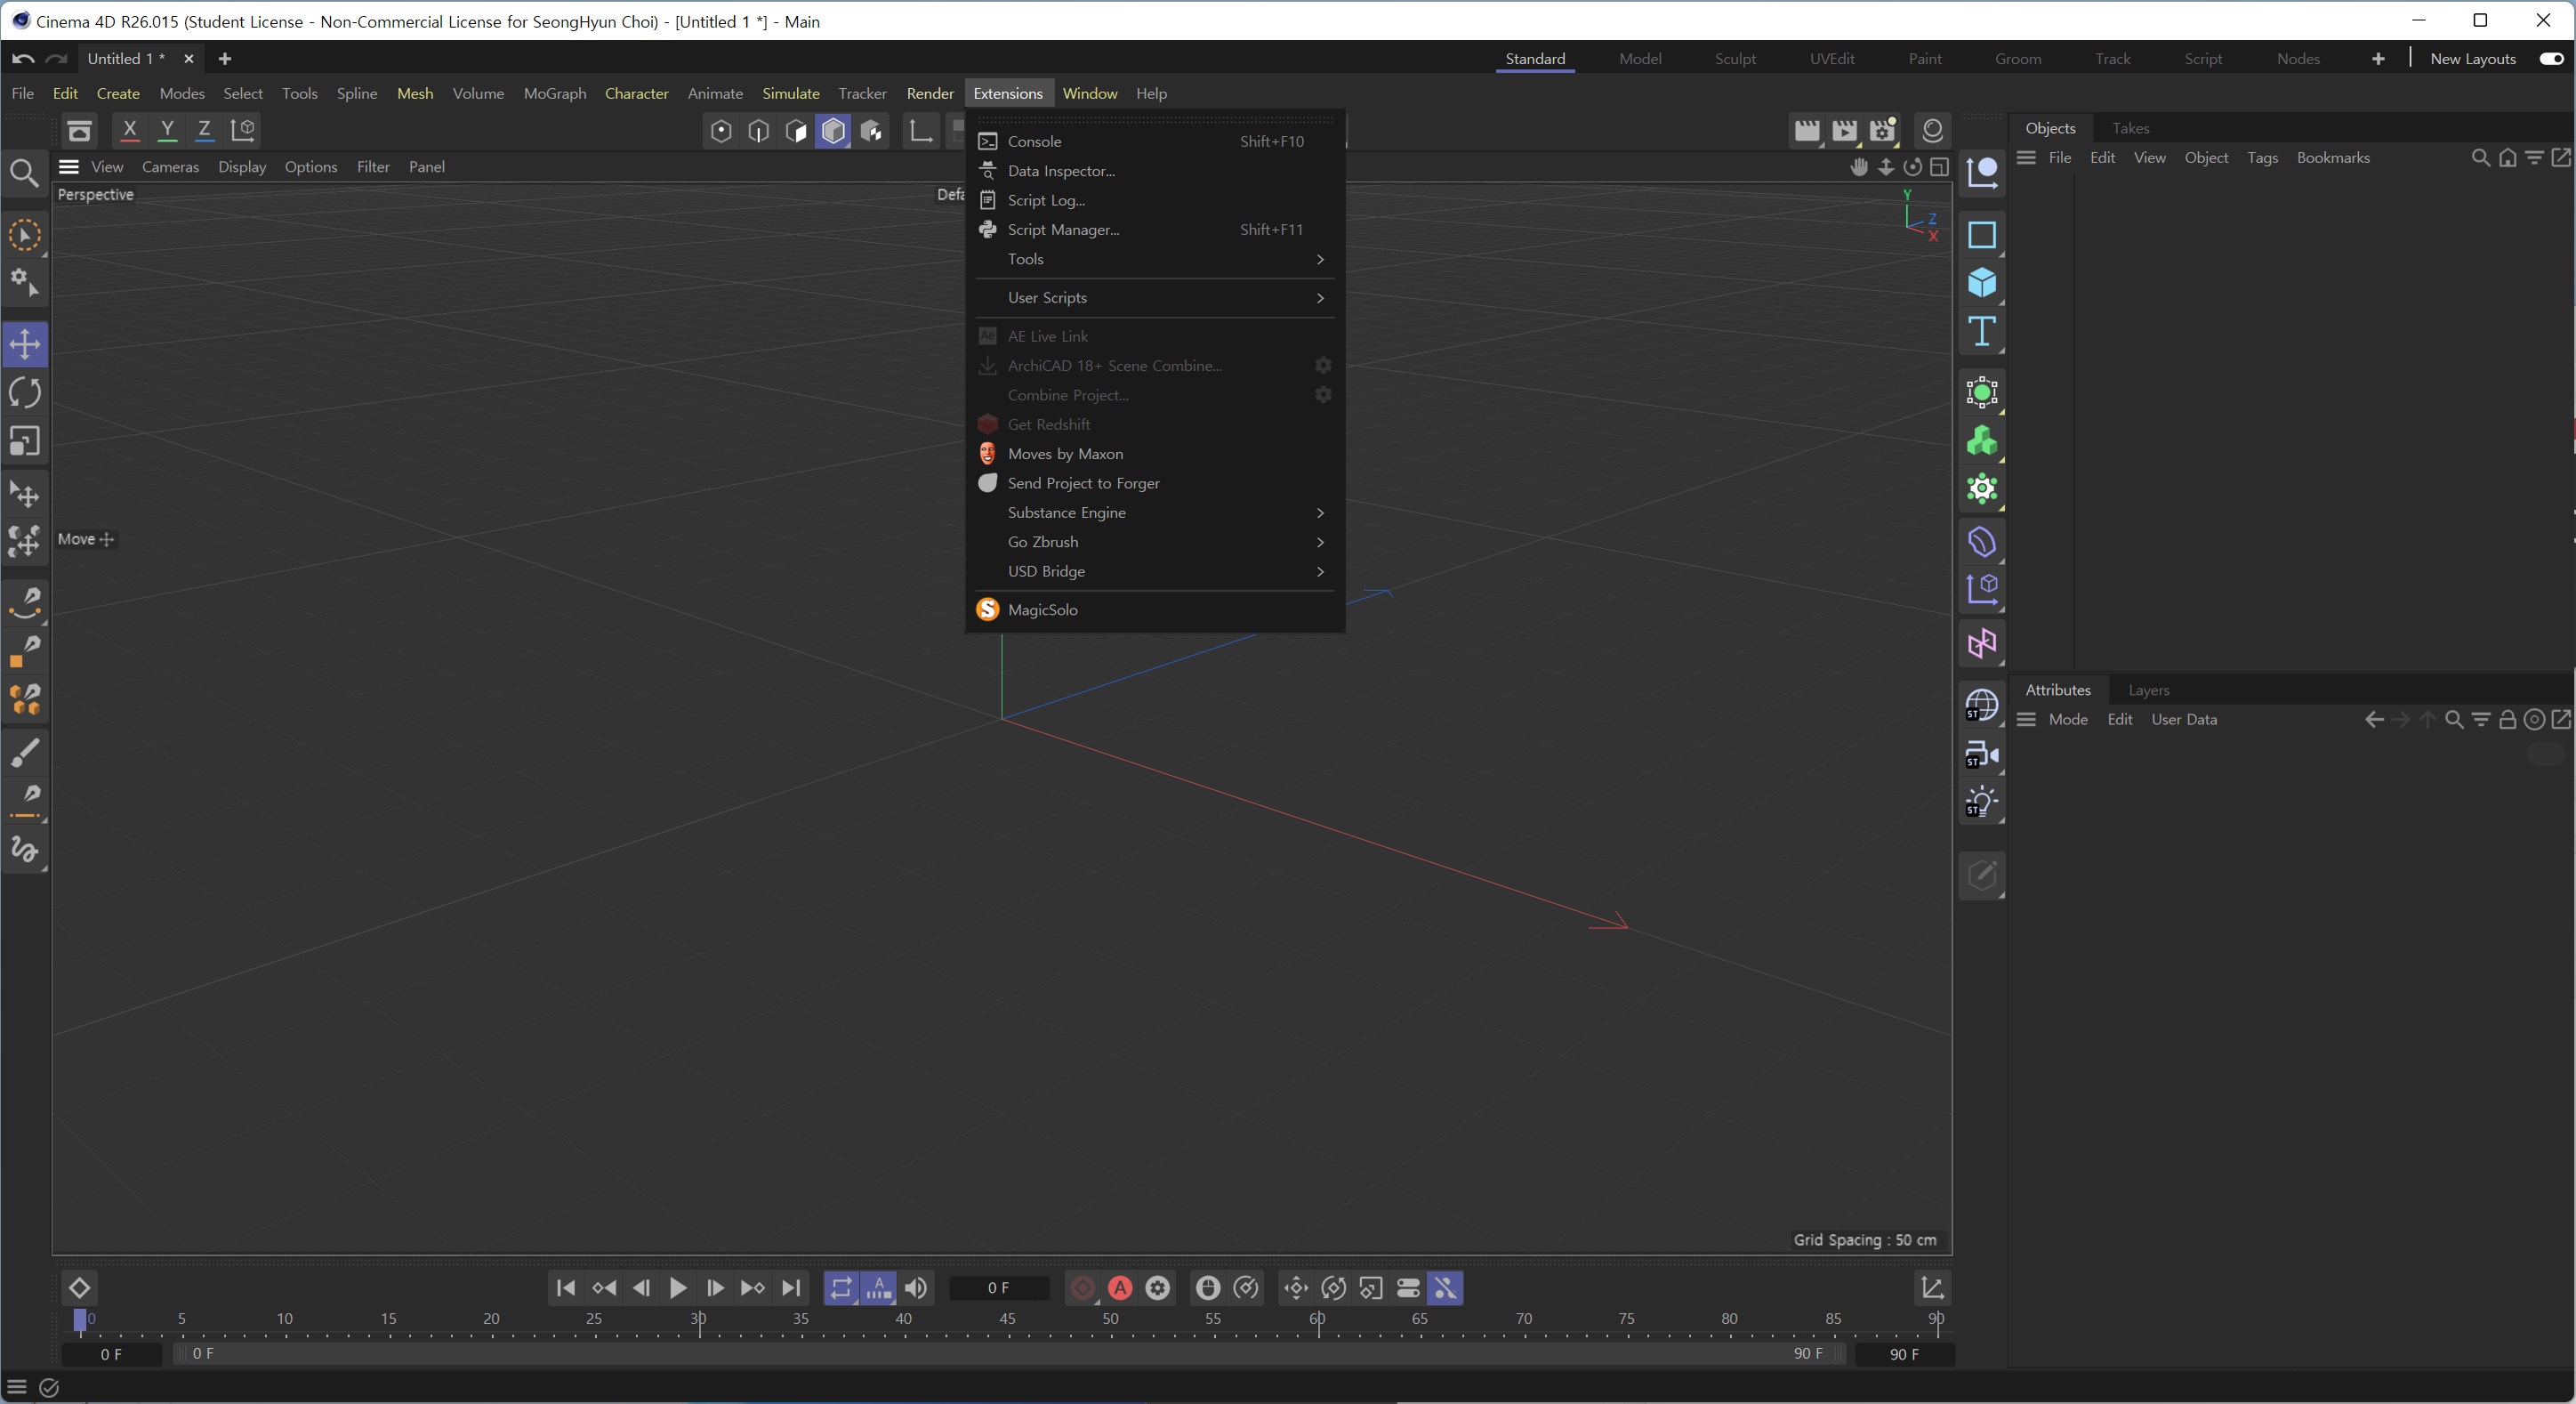Add a Text spline object
Viewport: 2576px width, 1404px height.
[1982, 332]
